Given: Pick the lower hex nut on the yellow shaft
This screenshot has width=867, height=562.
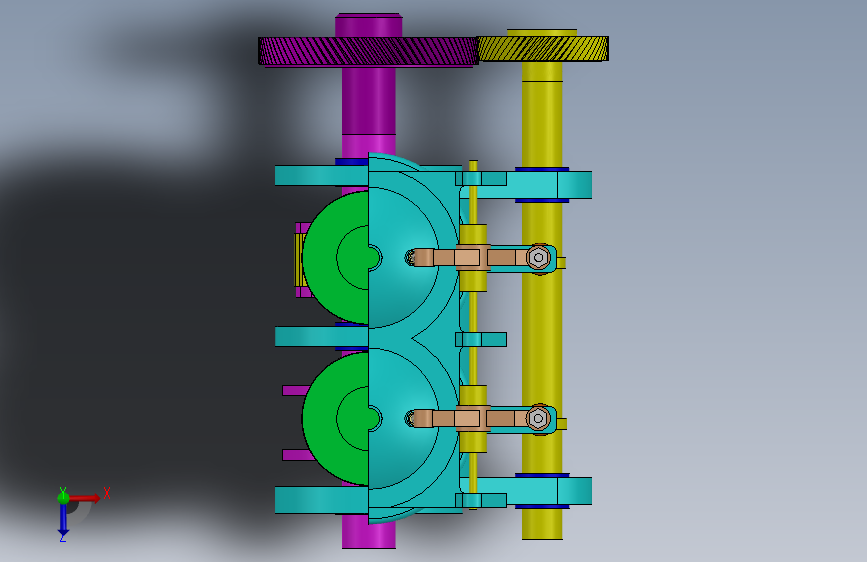Looking at the screenshot, I should point(539,418).
